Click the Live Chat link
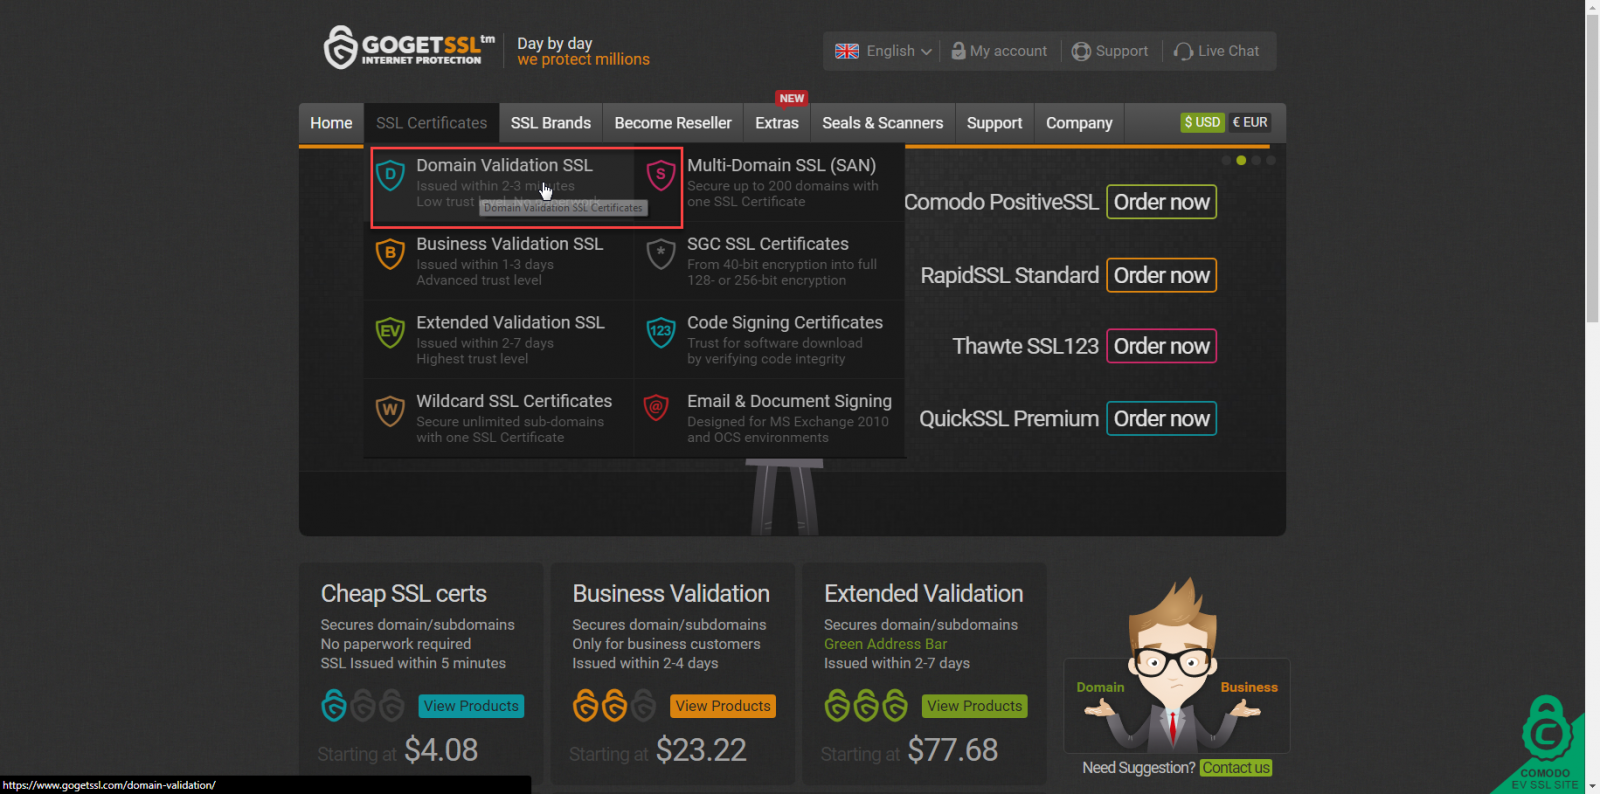The height and width of the screenshot is (794, 1600). coord(1229,51)
